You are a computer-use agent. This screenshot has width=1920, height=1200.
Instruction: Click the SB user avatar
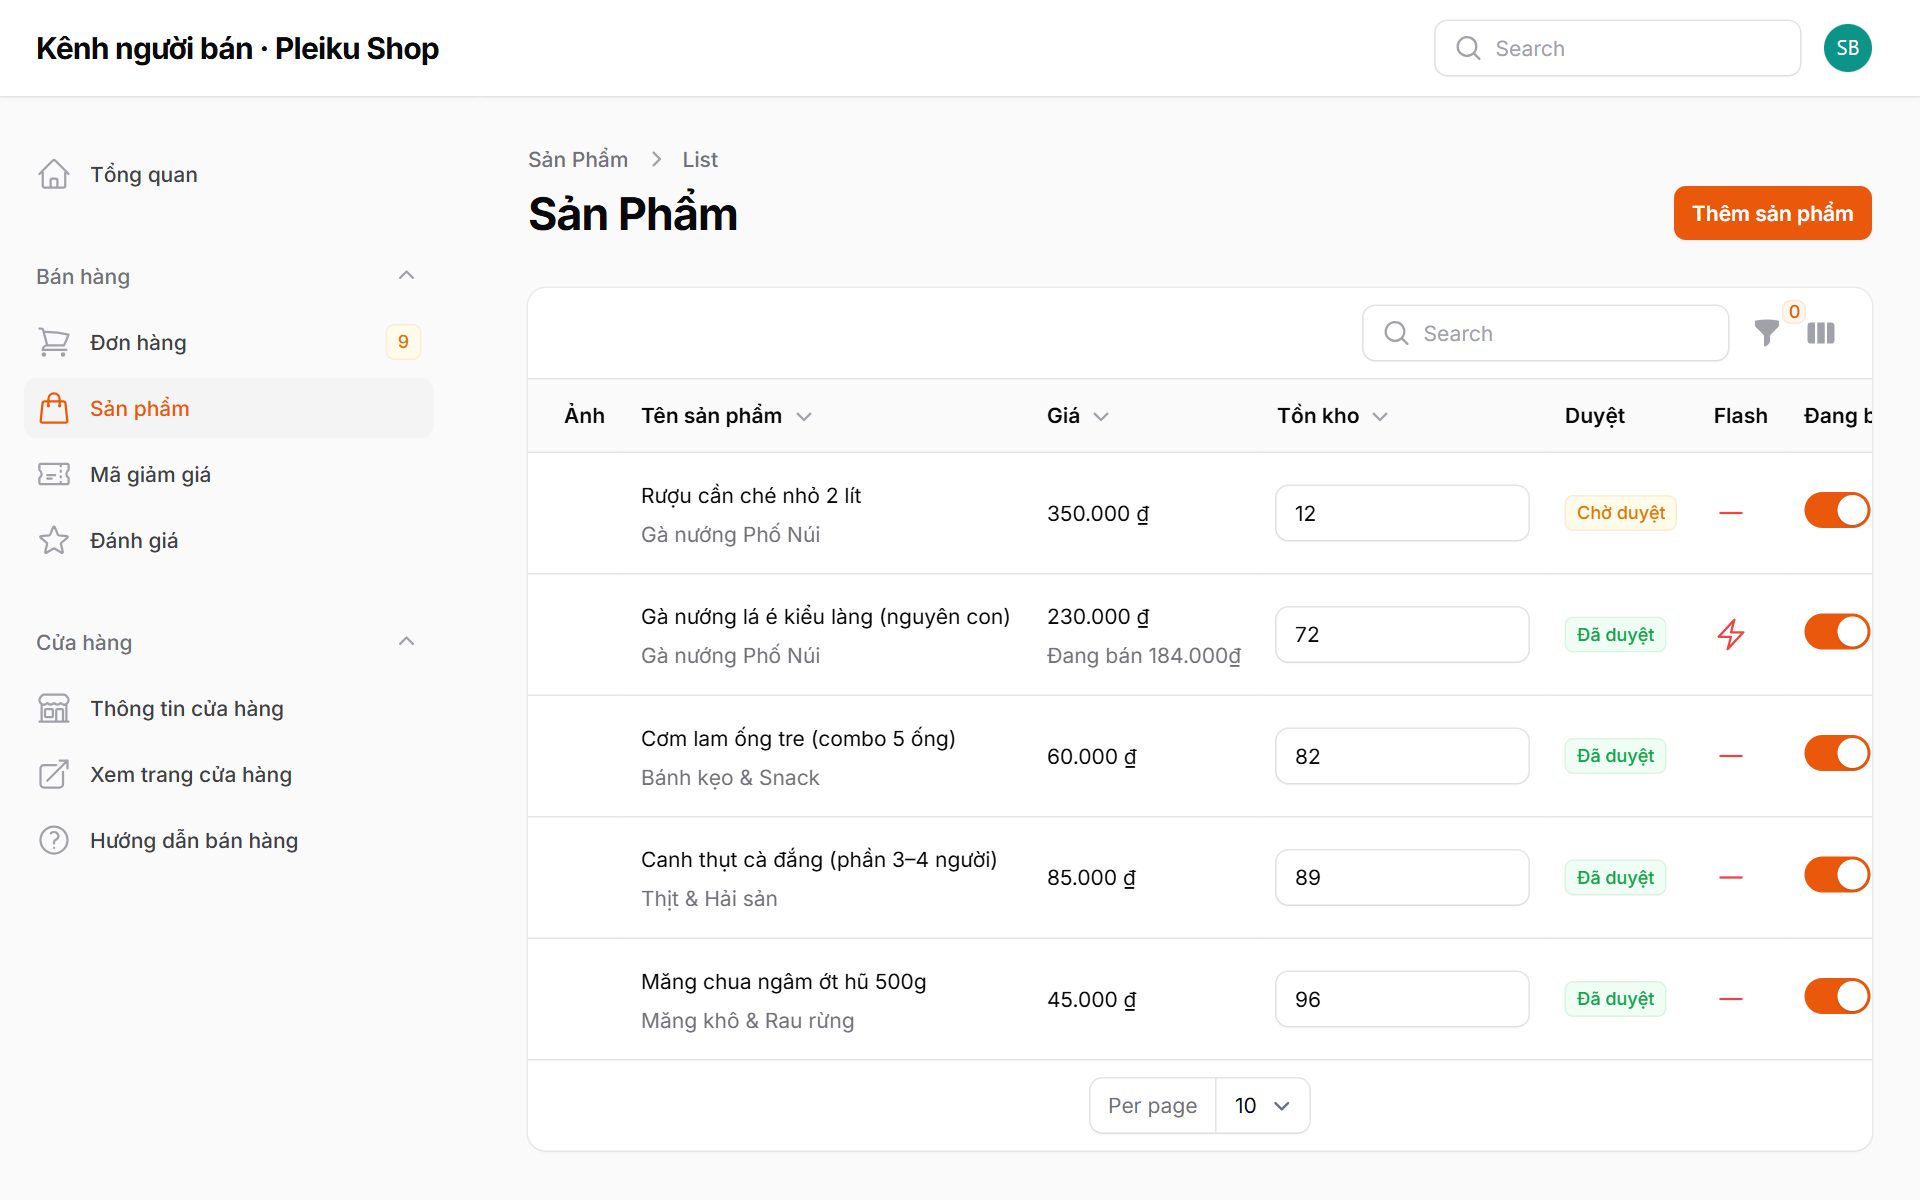click(1848, 48)
